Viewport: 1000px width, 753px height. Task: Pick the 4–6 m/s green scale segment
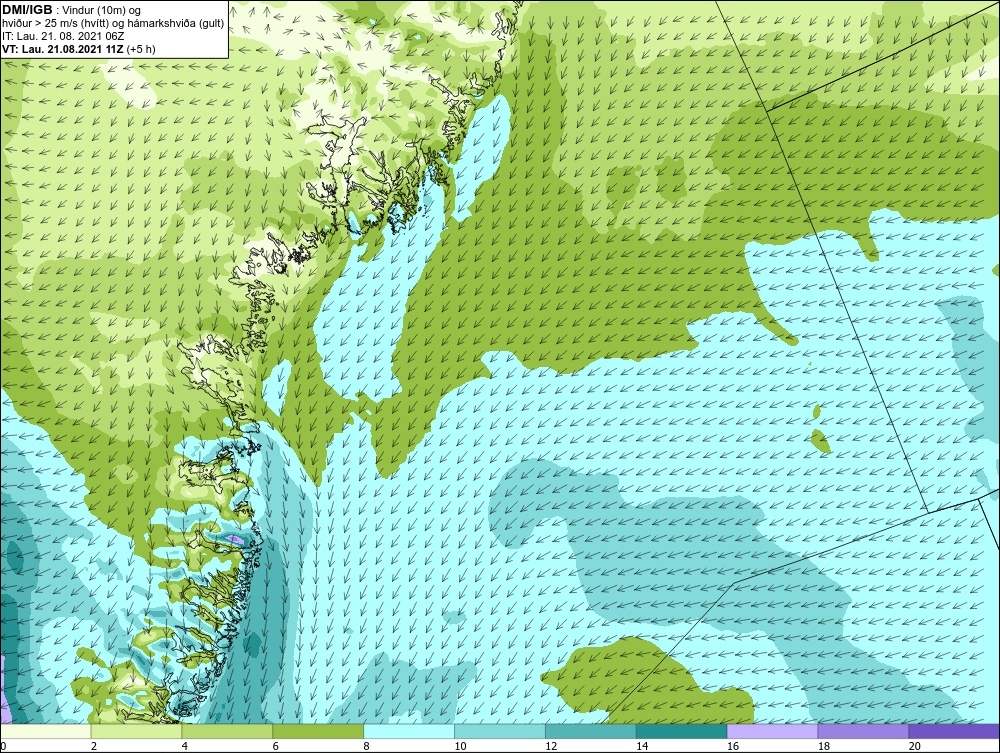(x=227, y=731)
